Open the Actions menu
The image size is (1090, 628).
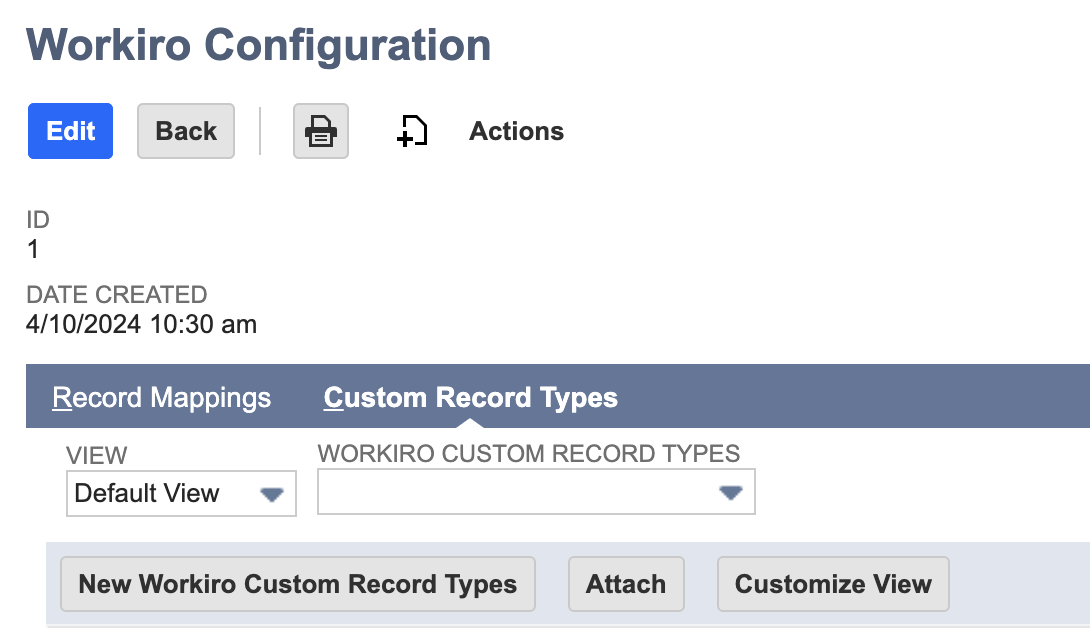coord(516,130)
